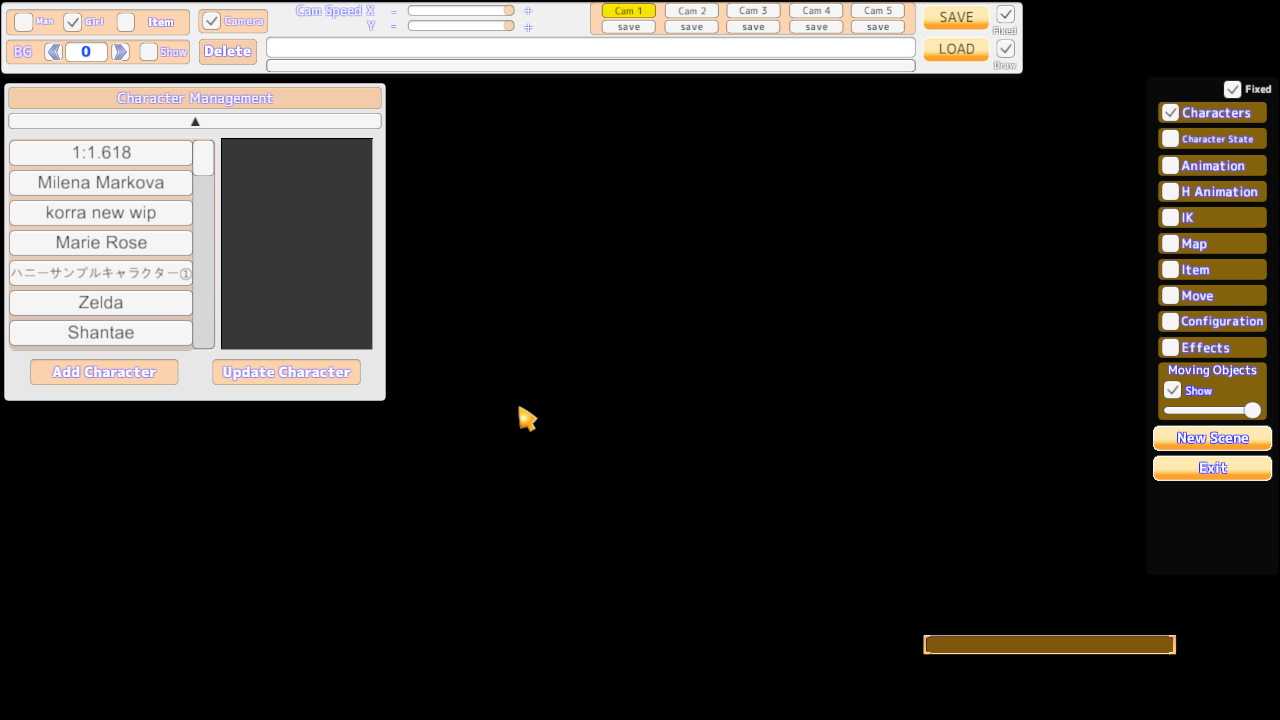
Task: Click the character list scrollbar
Action: pyautogui.click(x=203, y=158)
